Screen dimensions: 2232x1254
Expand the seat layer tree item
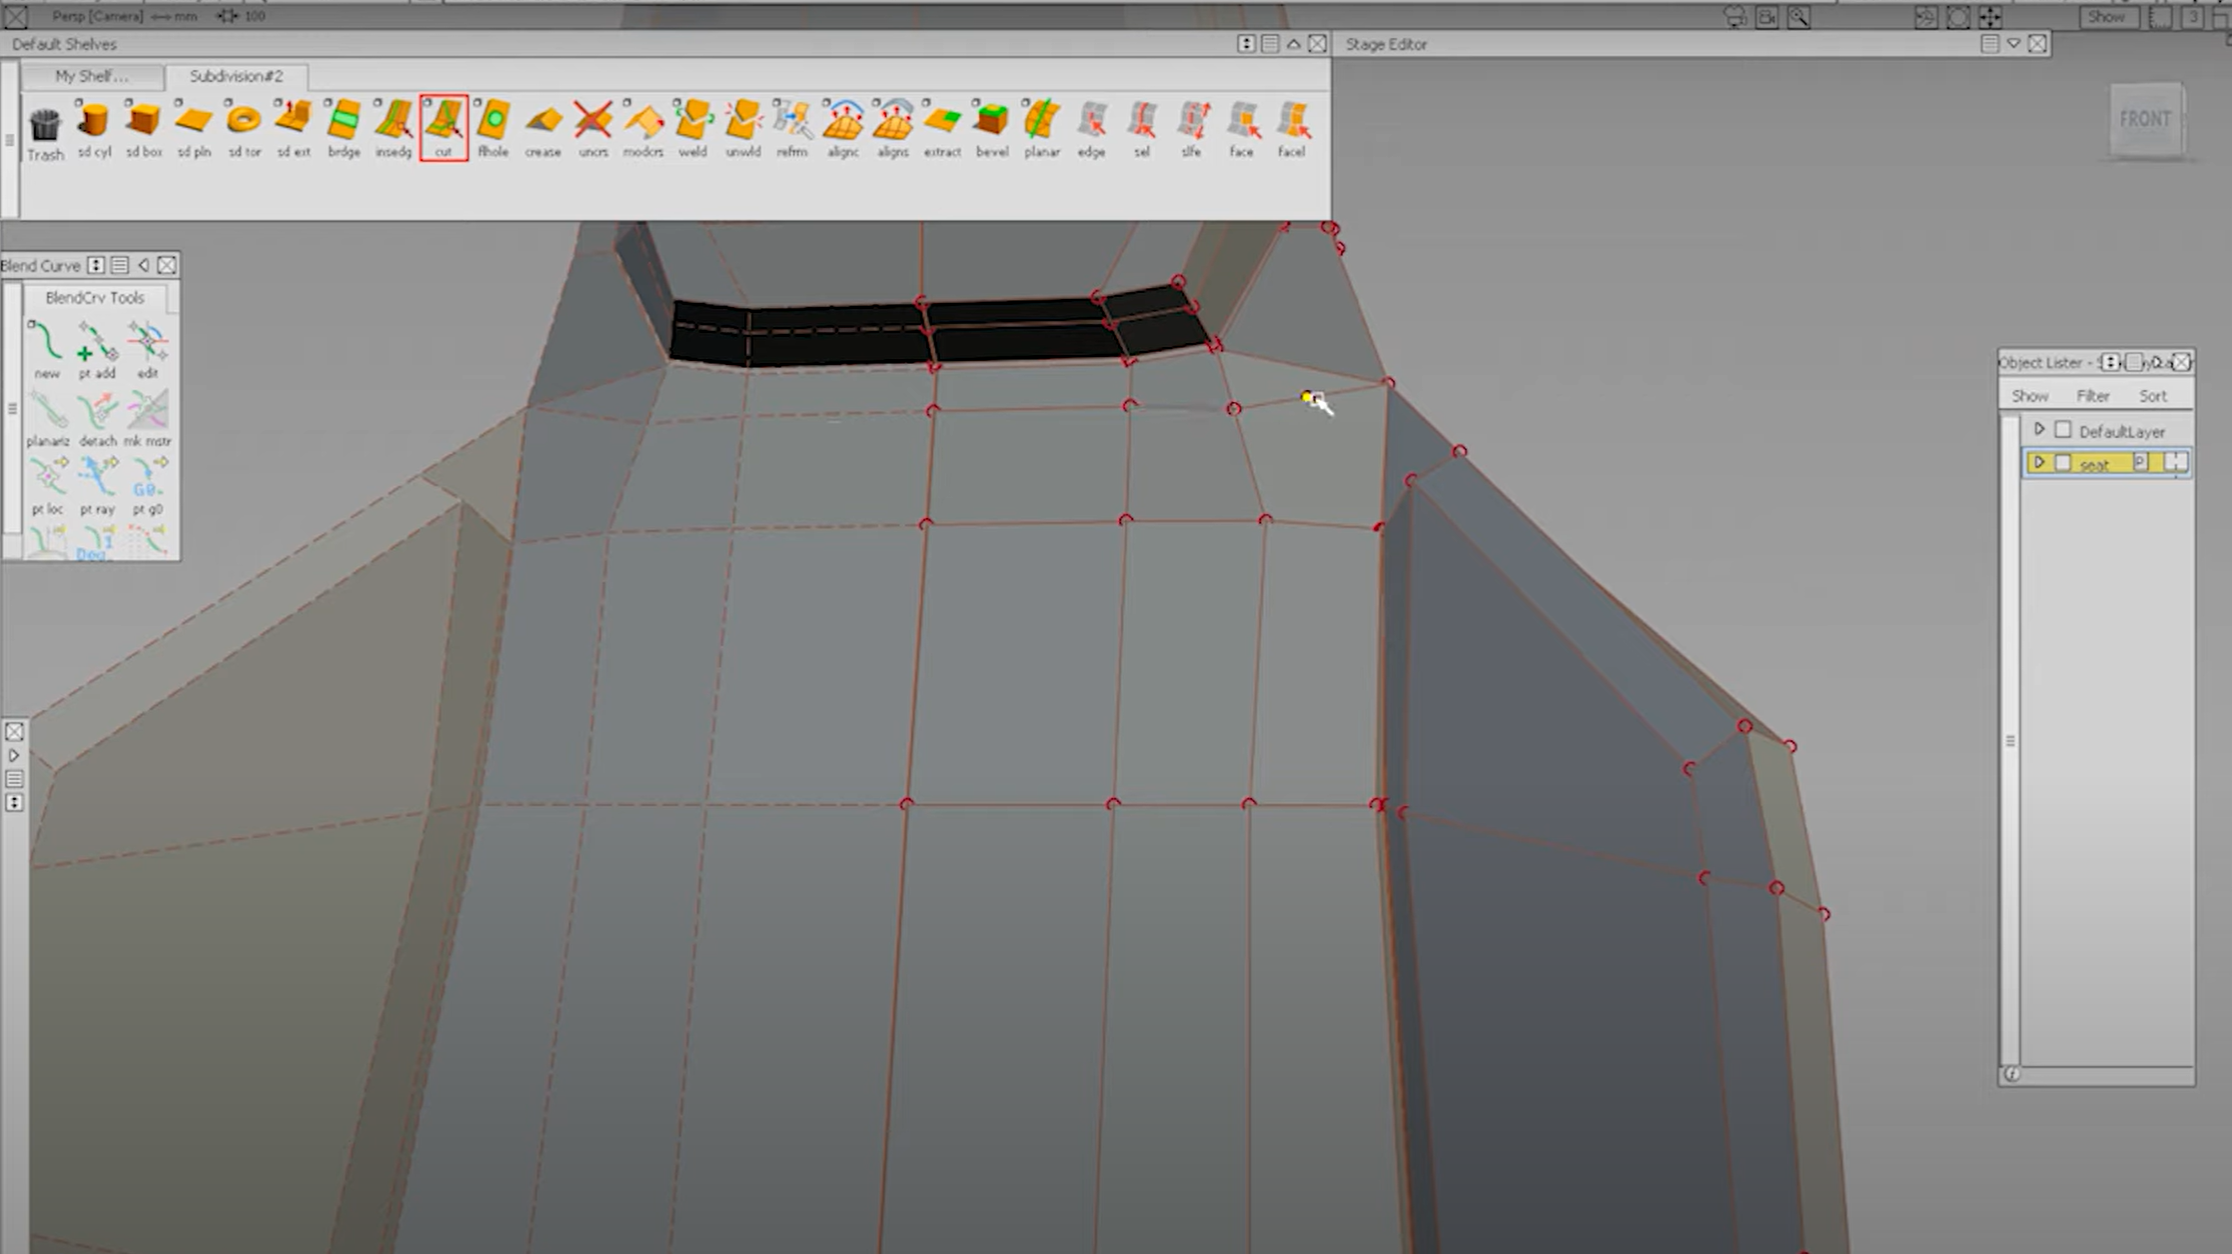pyautogui.click(x=2040, y=462)
